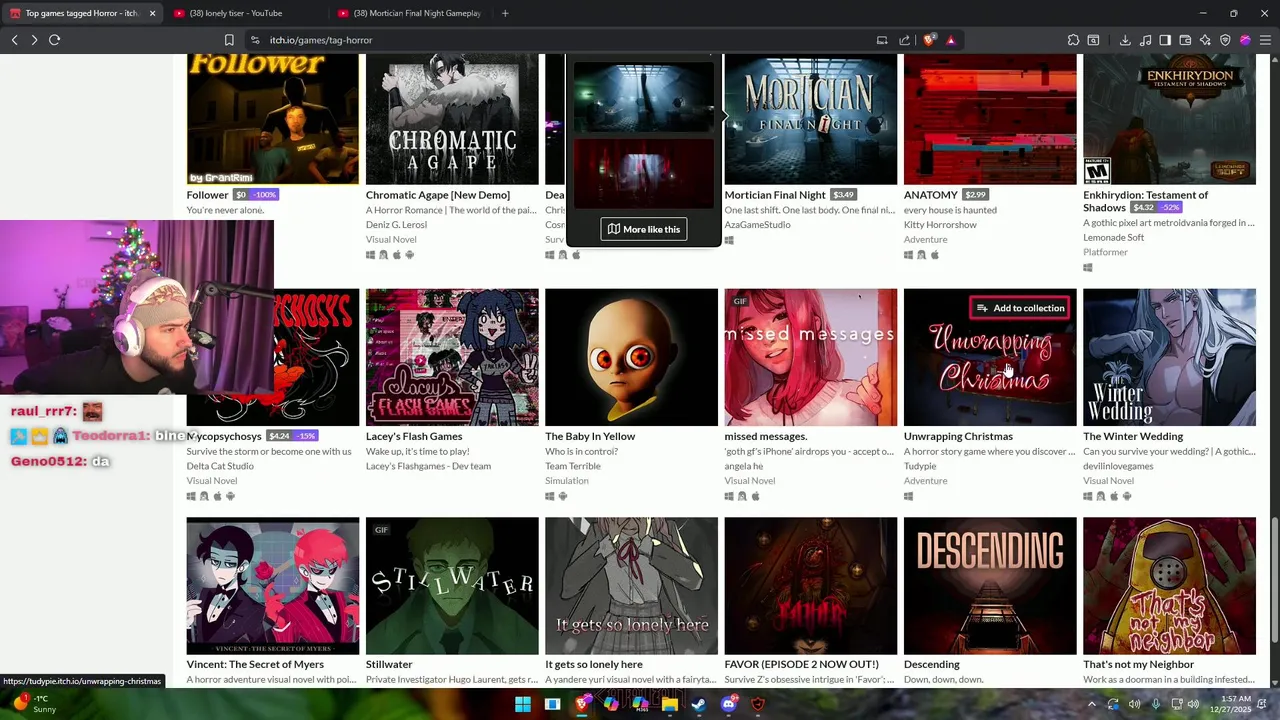1280x720 pixels.
Task: Click Add to collection on Unwrapping Christmas
Action: click(x=1020, y=308)
